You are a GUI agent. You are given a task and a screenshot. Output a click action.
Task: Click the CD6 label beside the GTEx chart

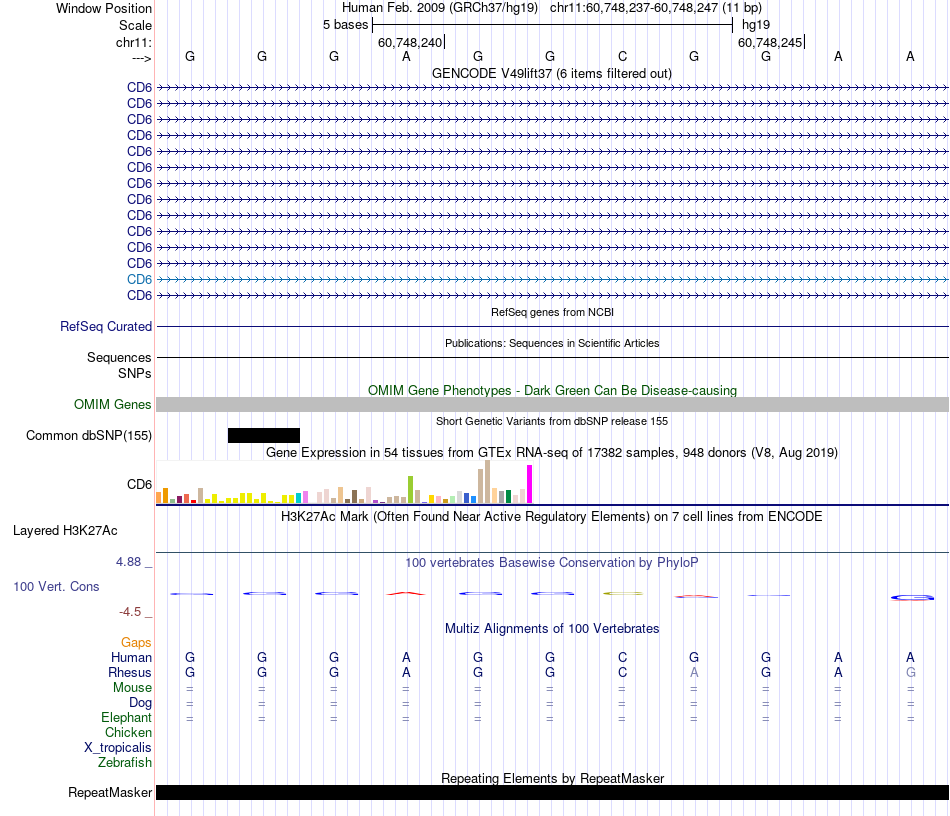click(139, 485)
